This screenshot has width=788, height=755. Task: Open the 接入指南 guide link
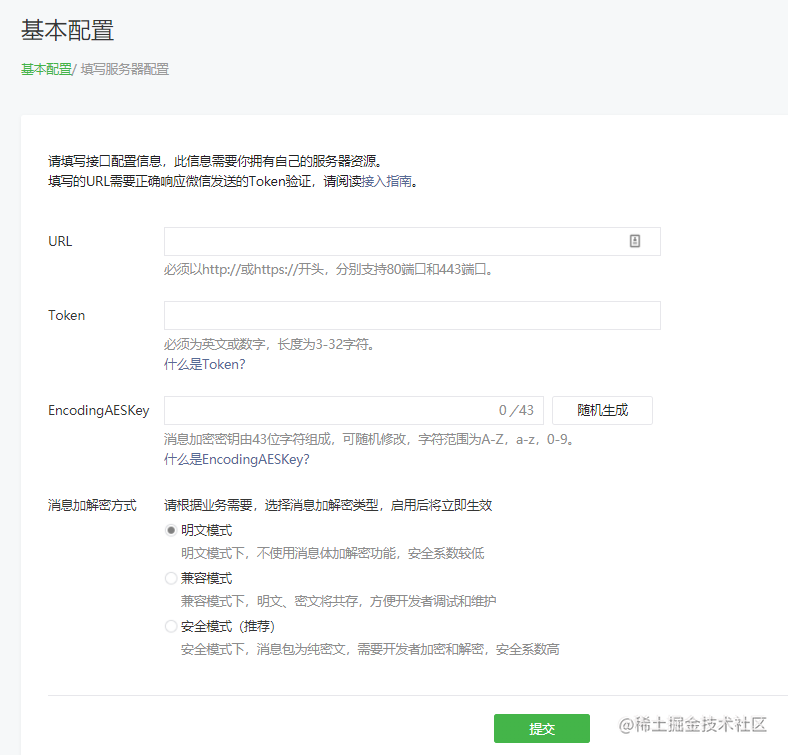(386, 181)
